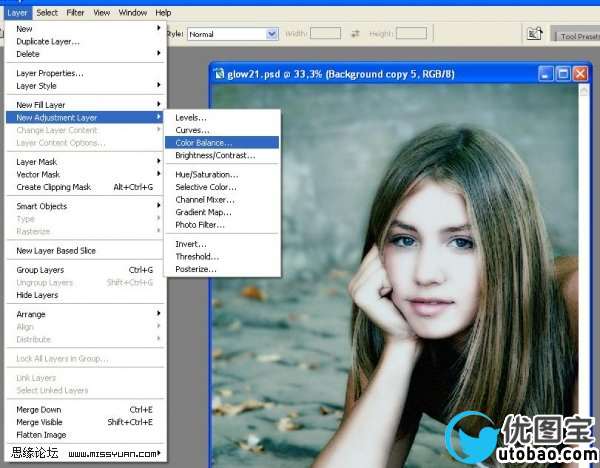
Task: Open the File Browser icon in options bar
Action: point(535,35)
